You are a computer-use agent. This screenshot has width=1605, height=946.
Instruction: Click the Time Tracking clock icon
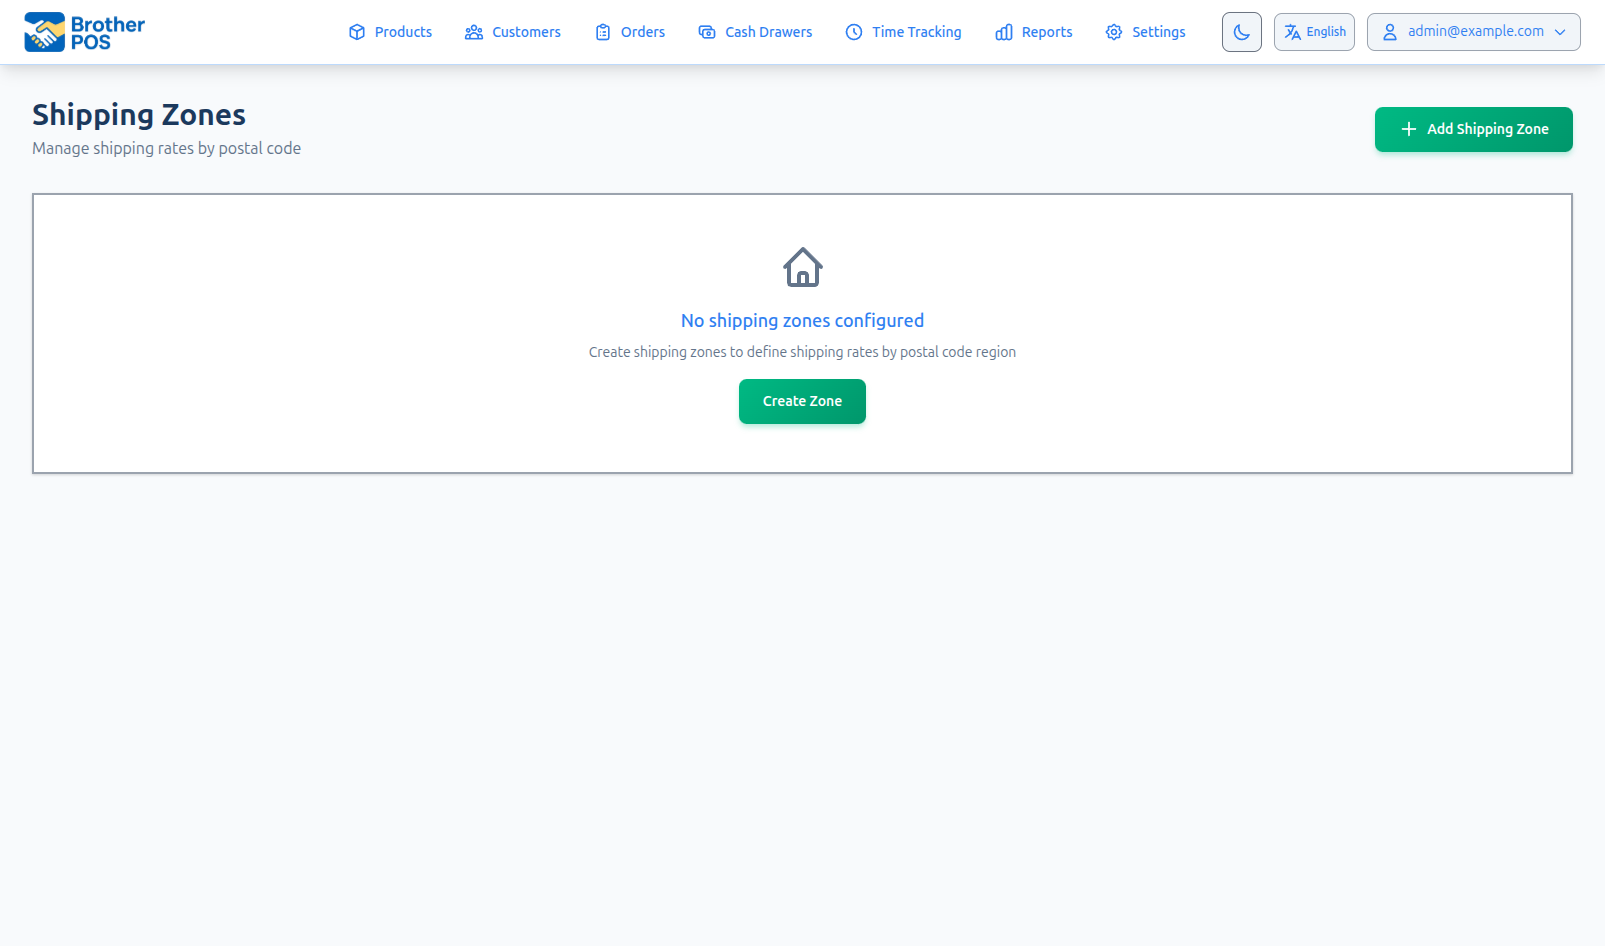coord(854,32)
